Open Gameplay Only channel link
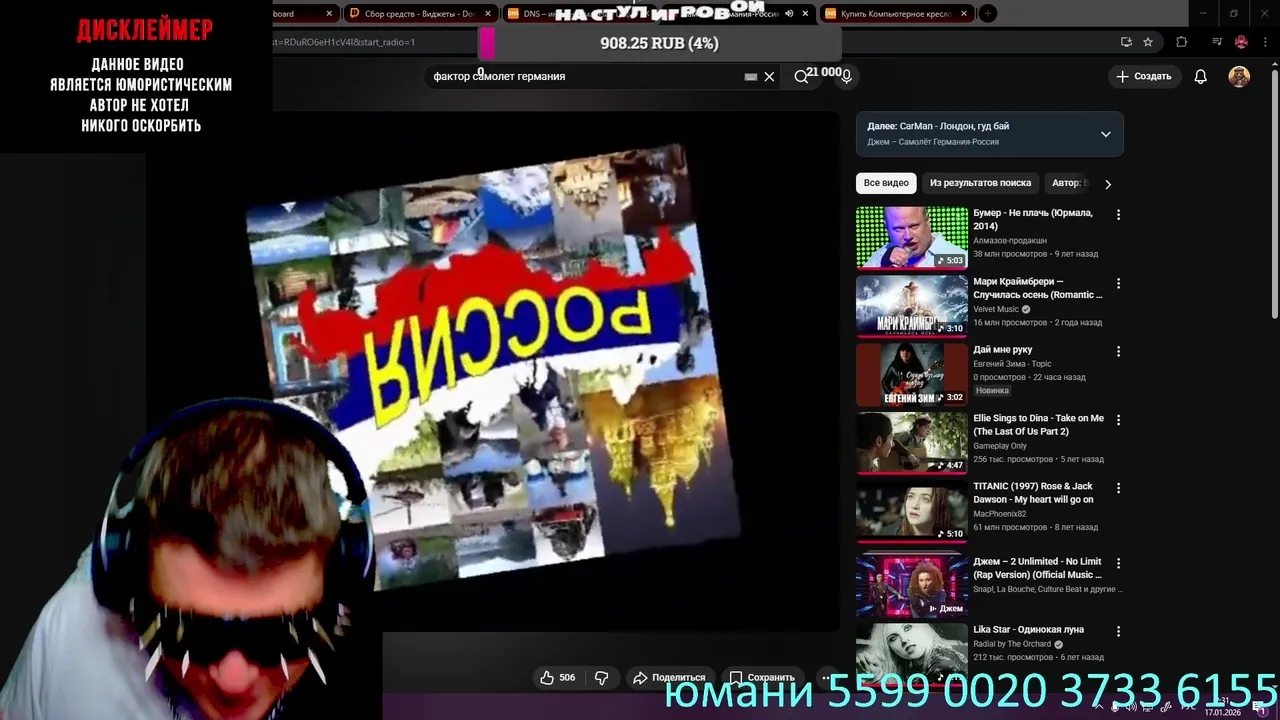This screenshot has width=1280, height=720. pyautogui.click(x=1000, y=446)
